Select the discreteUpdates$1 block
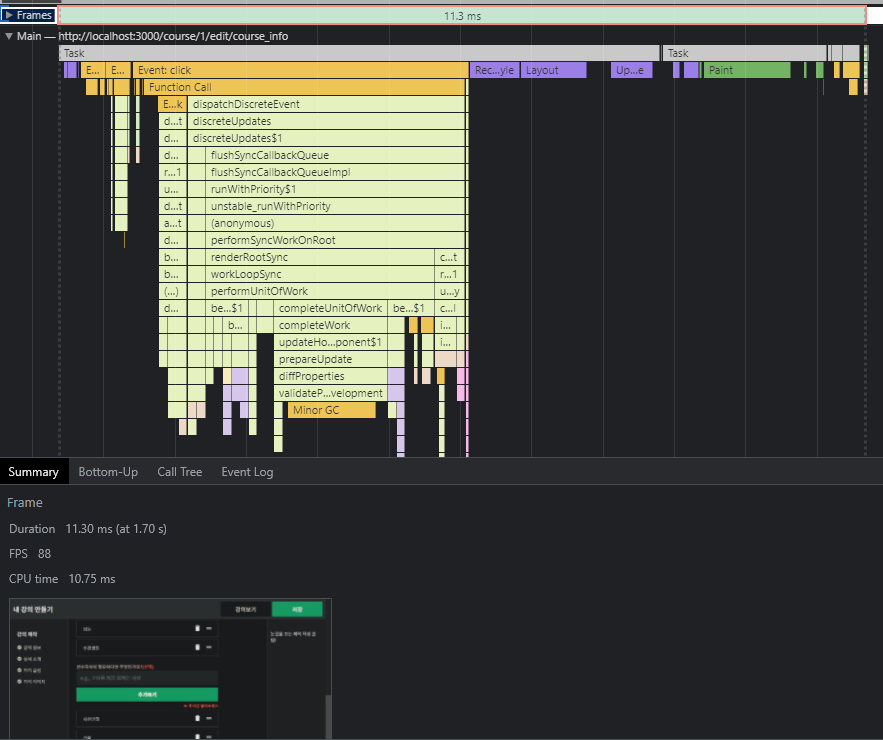Viewport: 883px width, 740px height. click(x=327, y=138)
